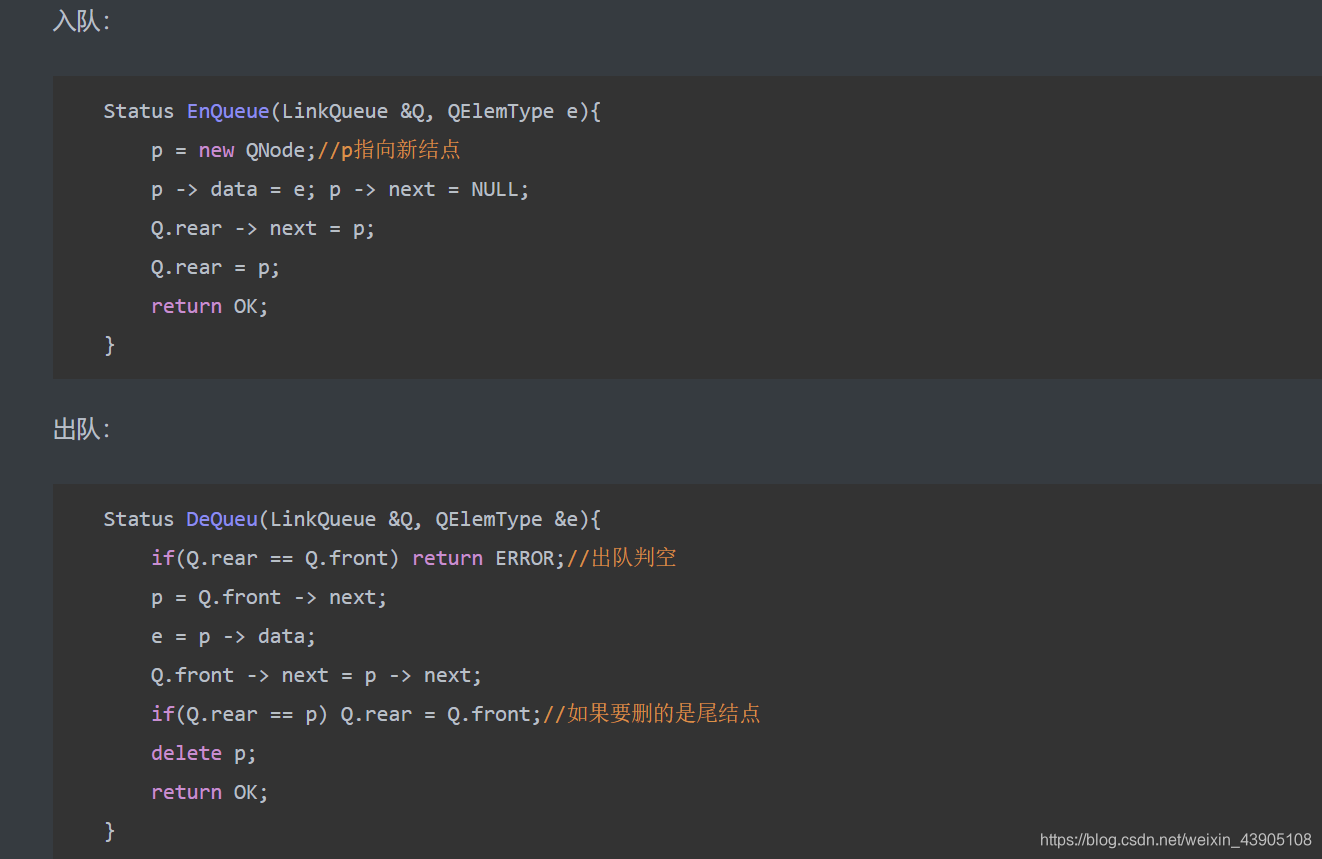Click the heading text 入队:

tap(81, 21)
